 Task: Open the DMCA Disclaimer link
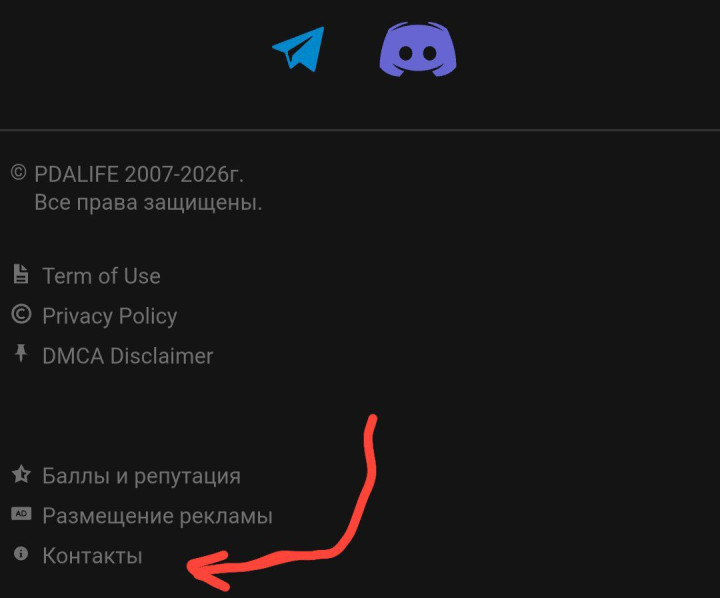pos(128,356)
